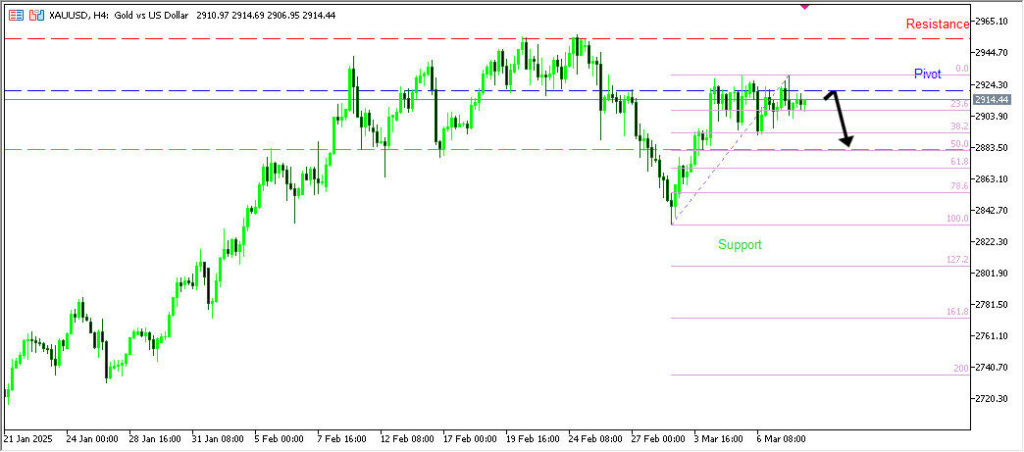
Task: Click the red table icon beside the chart title
Action: point(16,16)
